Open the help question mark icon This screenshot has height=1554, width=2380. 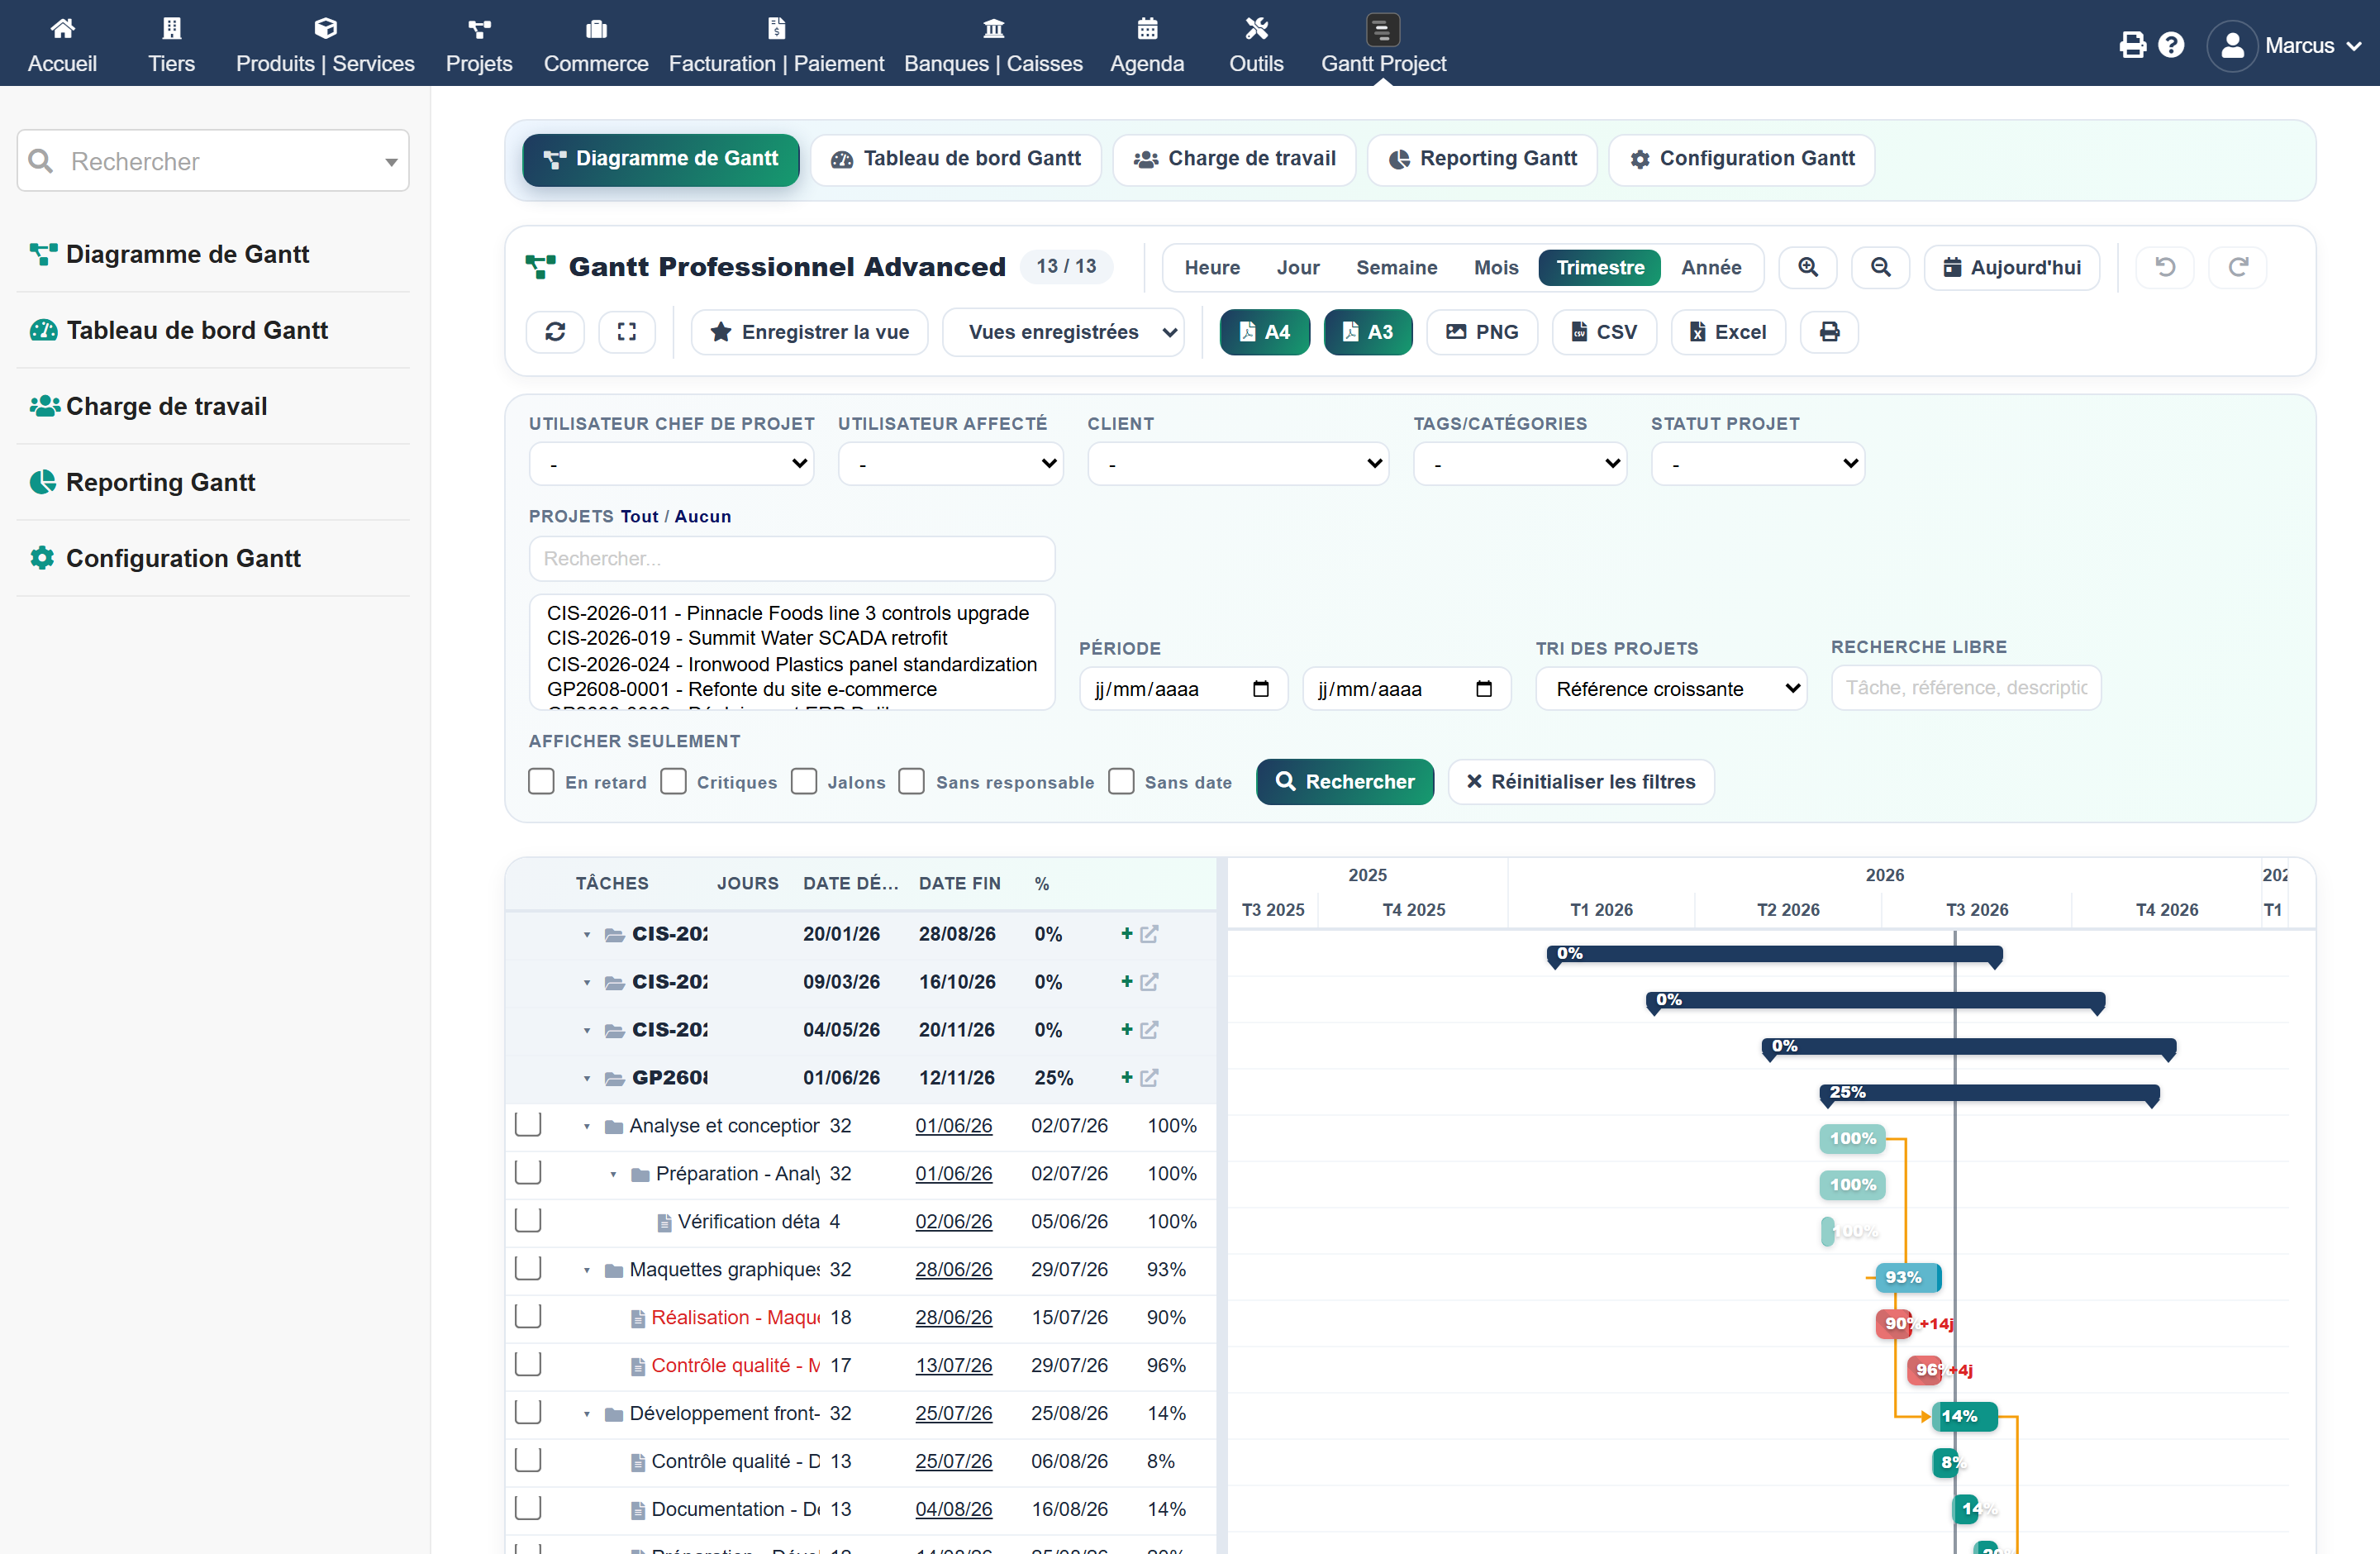[2171, 45]
